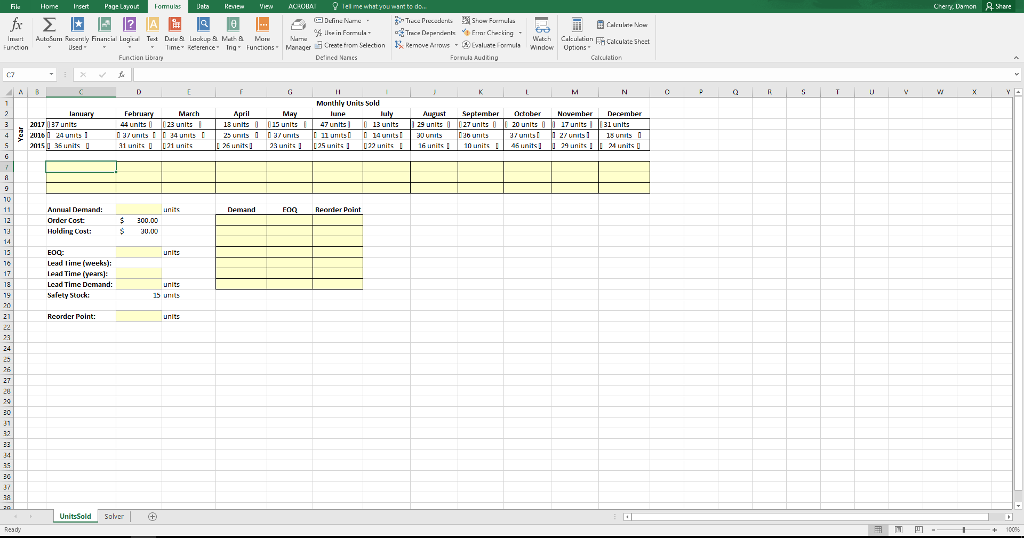Click Calculate Sheet
1024x538 pixels.
click(x=623, y=41)
